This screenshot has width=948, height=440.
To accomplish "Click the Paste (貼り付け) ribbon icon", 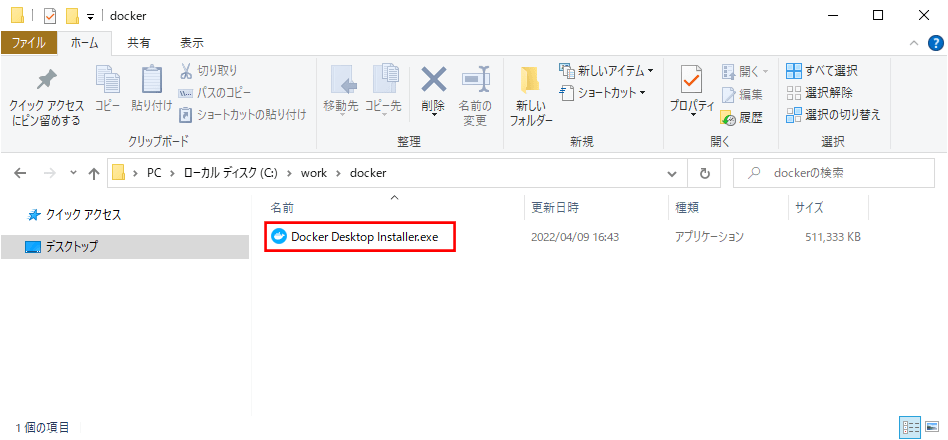I will pyautogui.click(x=152, y=89).
